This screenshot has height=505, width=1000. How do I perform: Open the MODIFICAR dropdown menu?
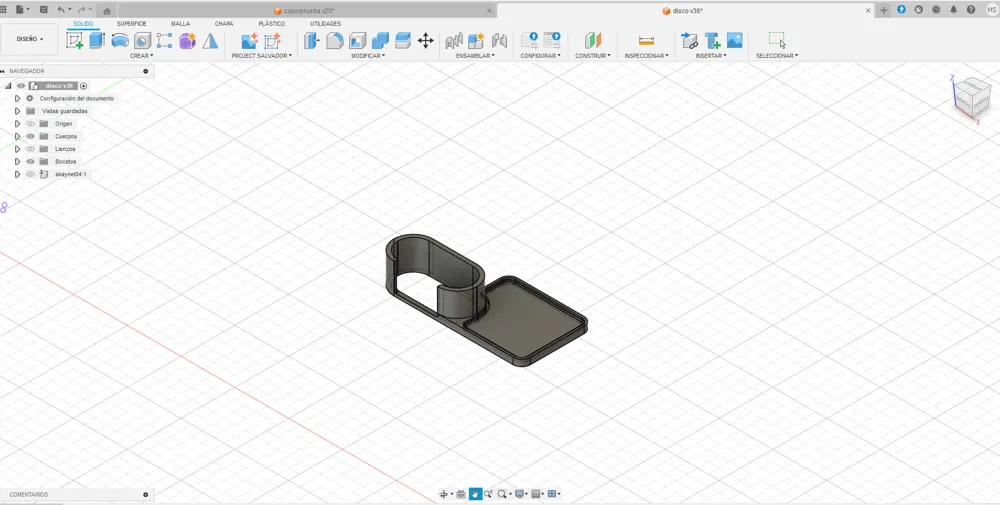coord(368,56)
